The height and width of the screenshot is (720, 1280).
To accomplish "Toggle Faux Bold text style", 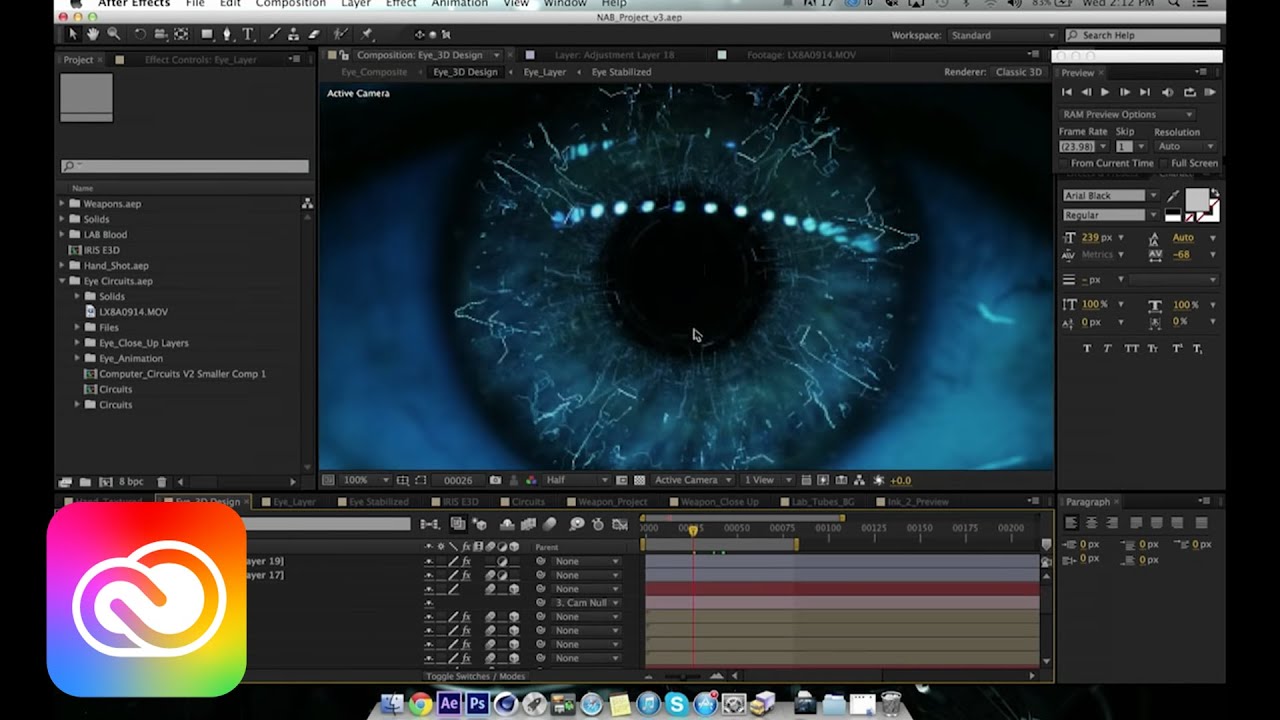I will tap(1087, 348).
